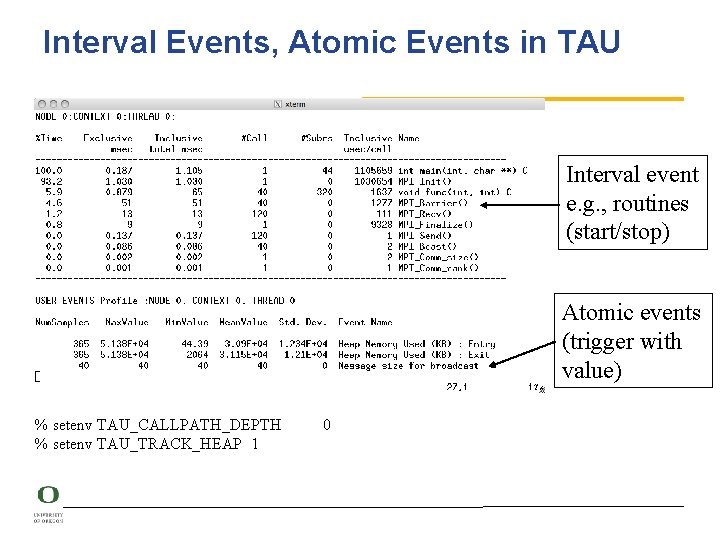Select the slide title 'Interval Events, Atomic Events in TAU'

tap(331, 42)
